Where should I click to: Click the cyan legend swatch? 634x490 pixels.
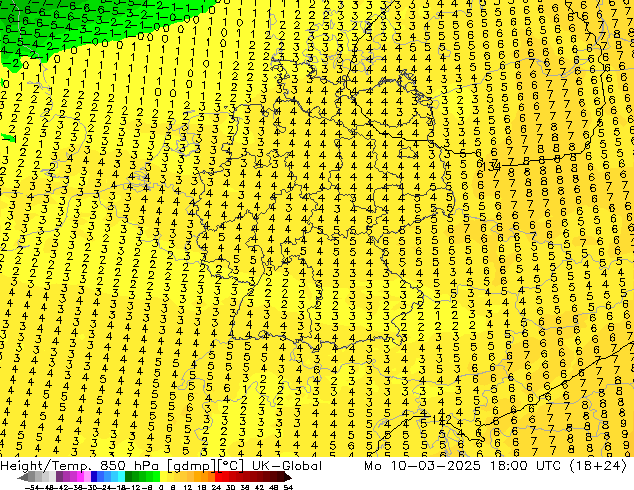coord(121,477)
